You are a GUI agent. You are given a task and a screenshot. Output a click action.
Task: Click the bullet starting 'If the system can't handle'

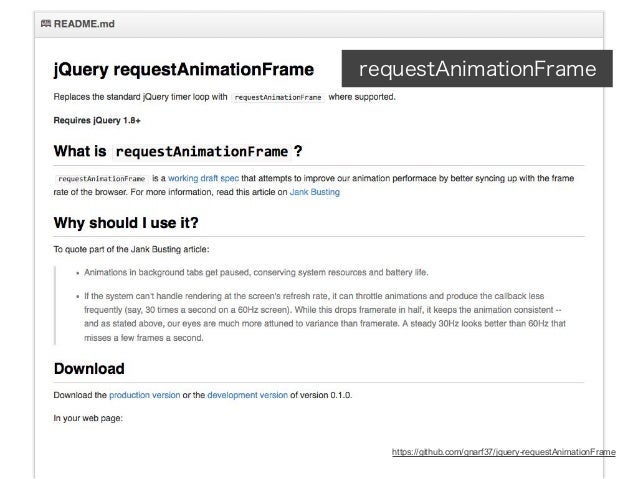[x=325, y=317]
